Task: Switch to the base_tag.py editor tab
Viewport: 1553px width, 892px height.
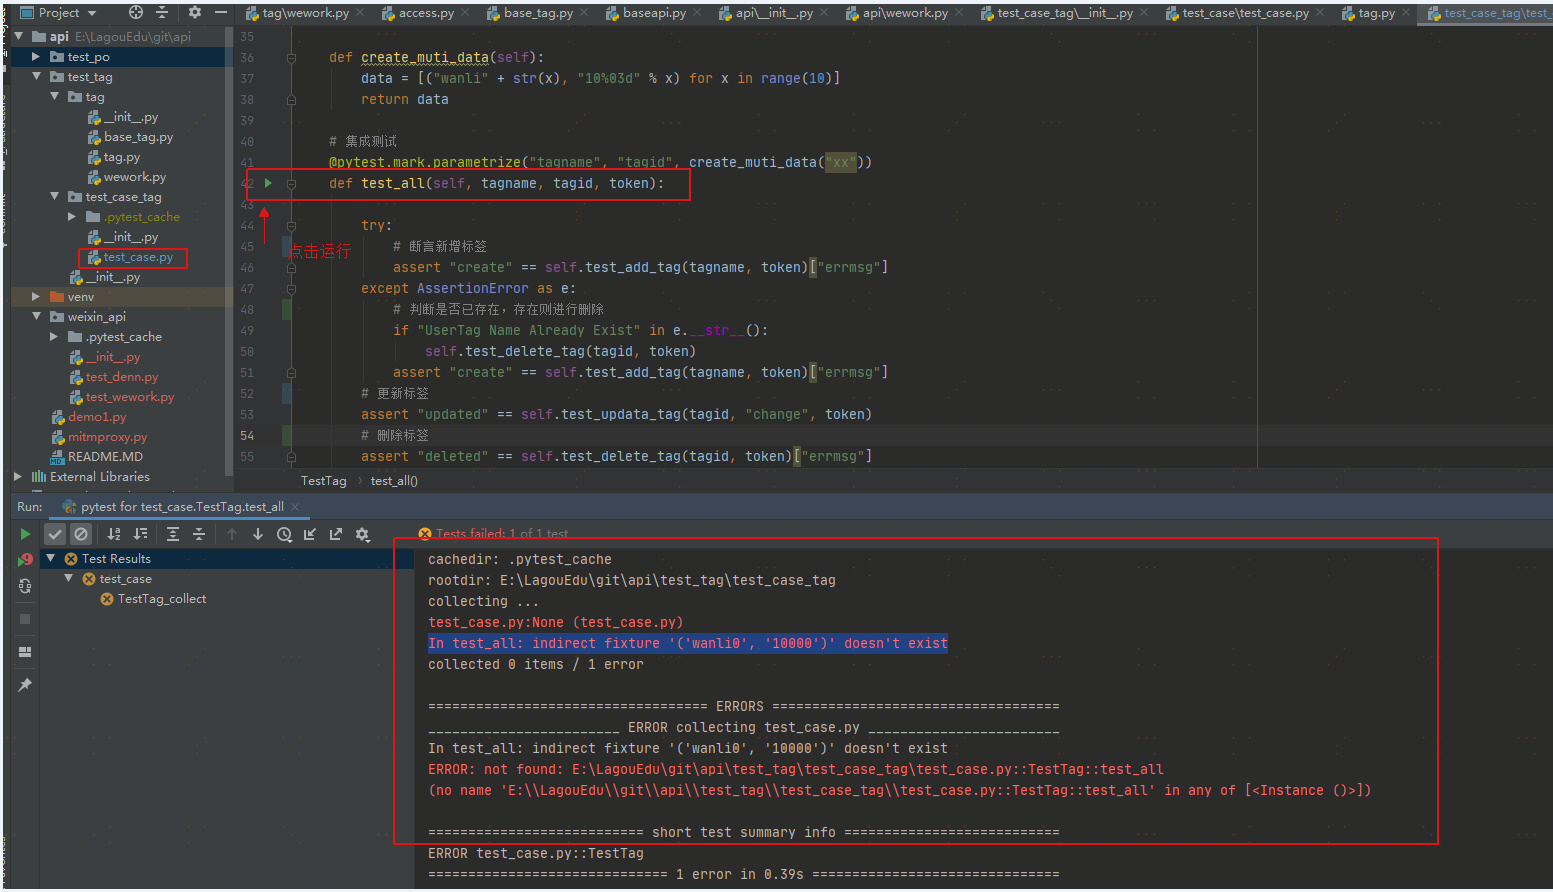Action: [537, 13]
